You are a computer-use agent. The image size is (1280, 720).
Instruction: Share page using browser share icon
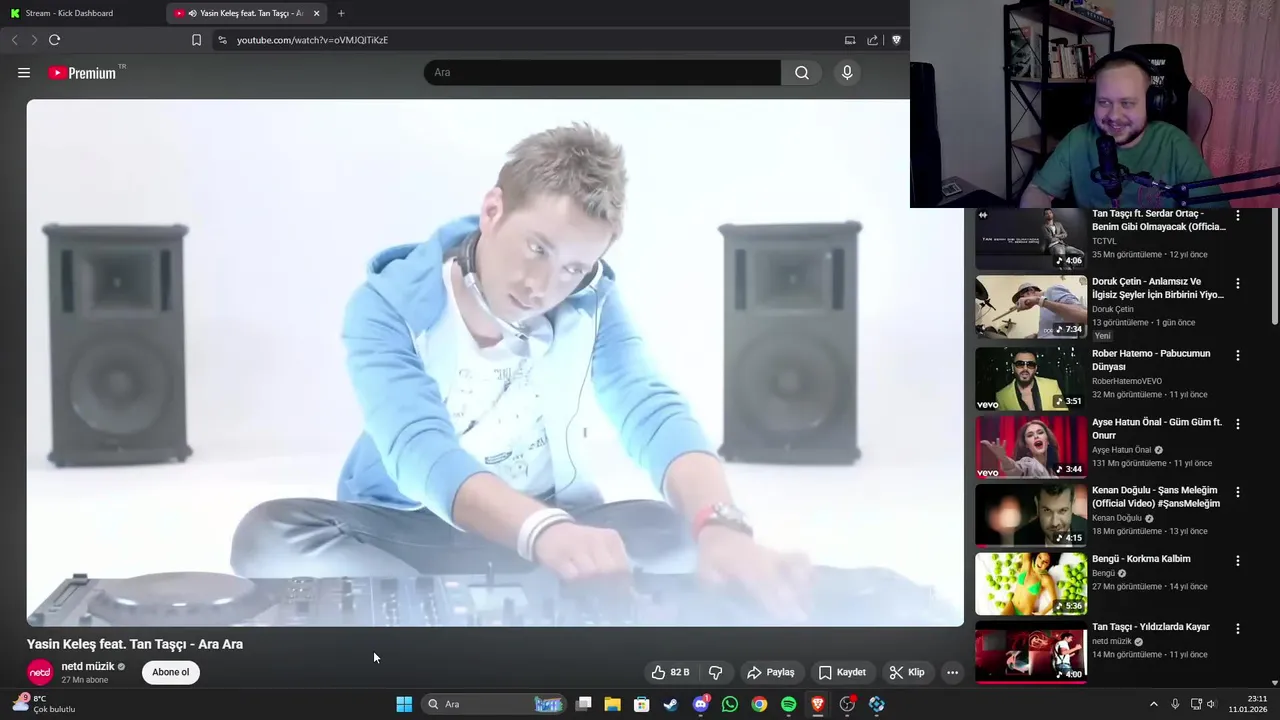pos(872,40)
